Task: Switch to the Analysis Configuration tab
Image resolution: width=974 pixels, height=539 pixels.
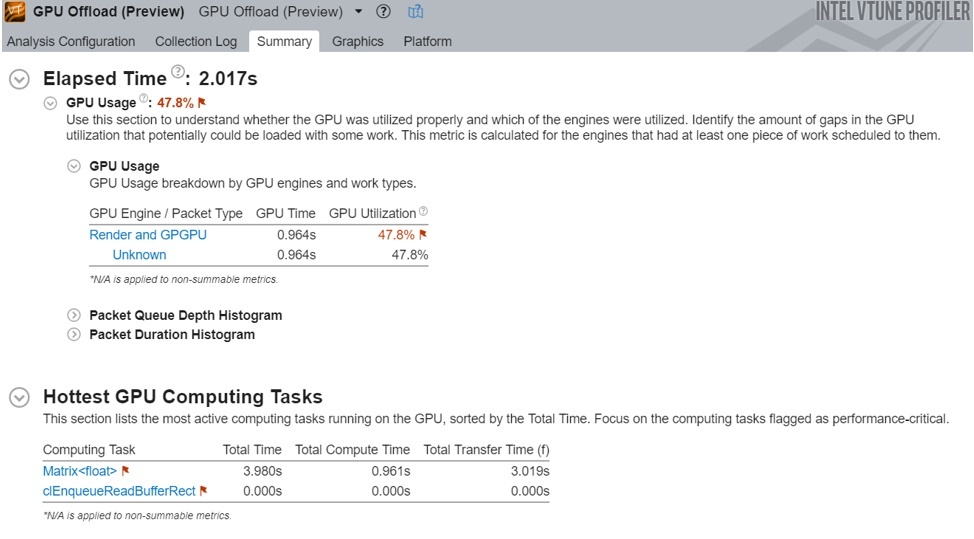Action: (x=71, y=41)
